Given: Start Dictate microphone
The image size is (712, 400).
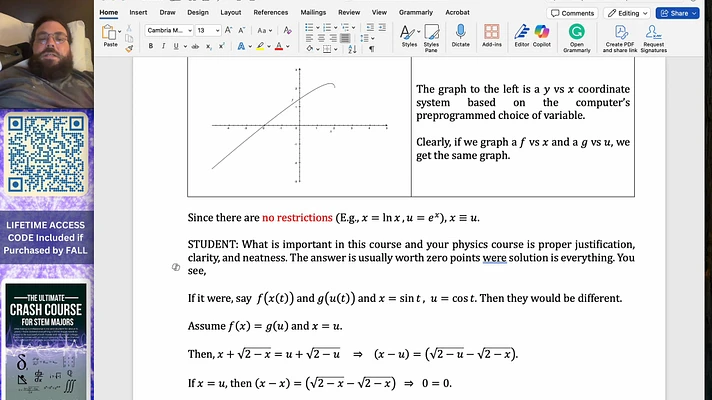Looking at the screenshot, I should (x=460, y=36).
